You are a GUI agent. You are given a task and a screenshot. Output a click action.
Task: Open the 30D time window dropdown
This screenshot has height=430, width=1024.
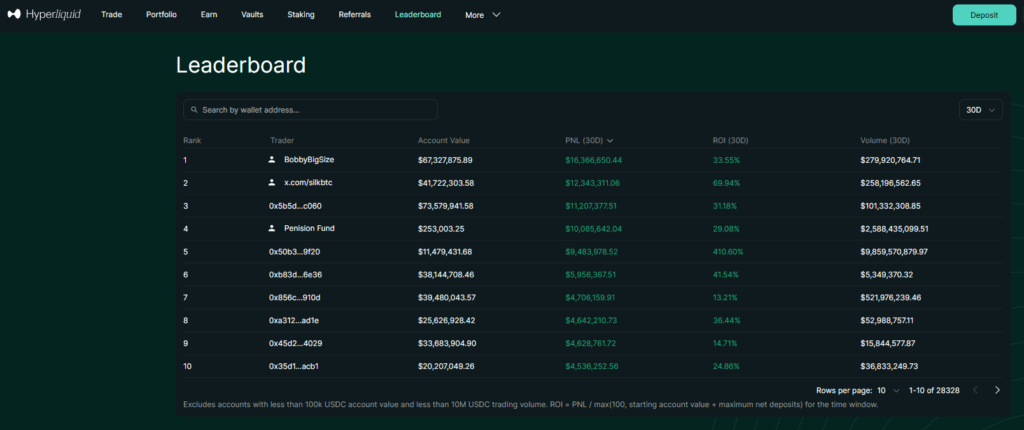tap(980, 110)
